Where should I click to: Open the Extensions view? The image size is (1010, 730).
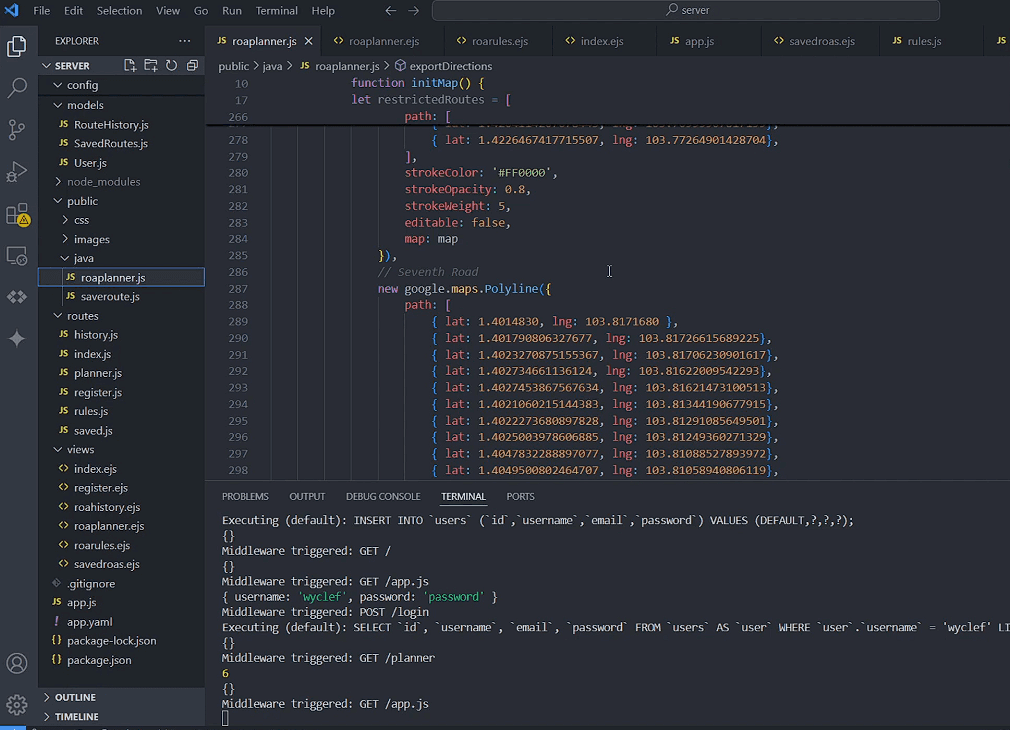[x=17, y=214]
